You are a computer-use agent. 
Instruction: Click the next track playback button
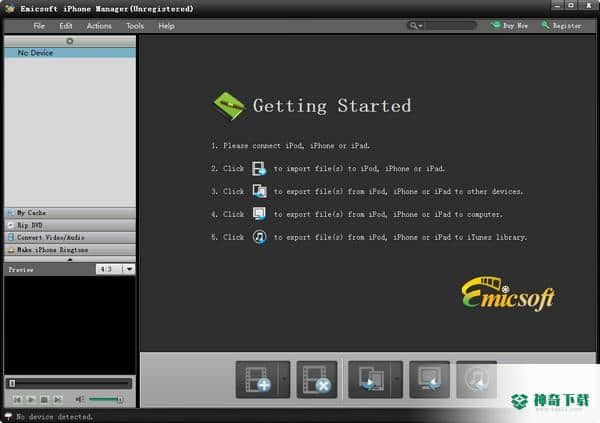(x=57, y=399)
